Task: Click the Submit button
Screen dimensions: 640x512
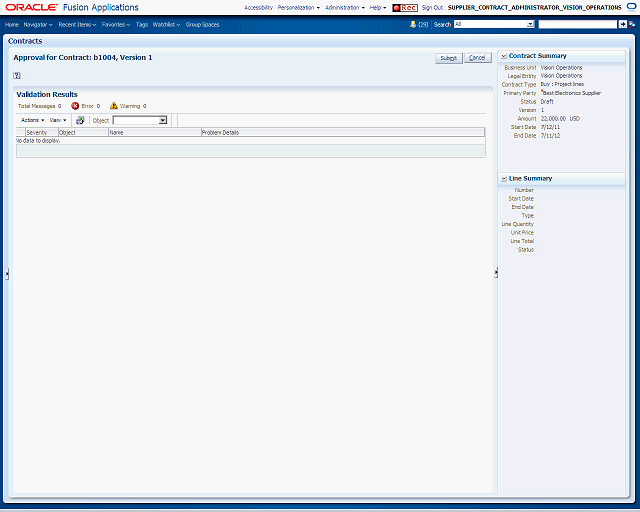Action: (x=449, y=58)
